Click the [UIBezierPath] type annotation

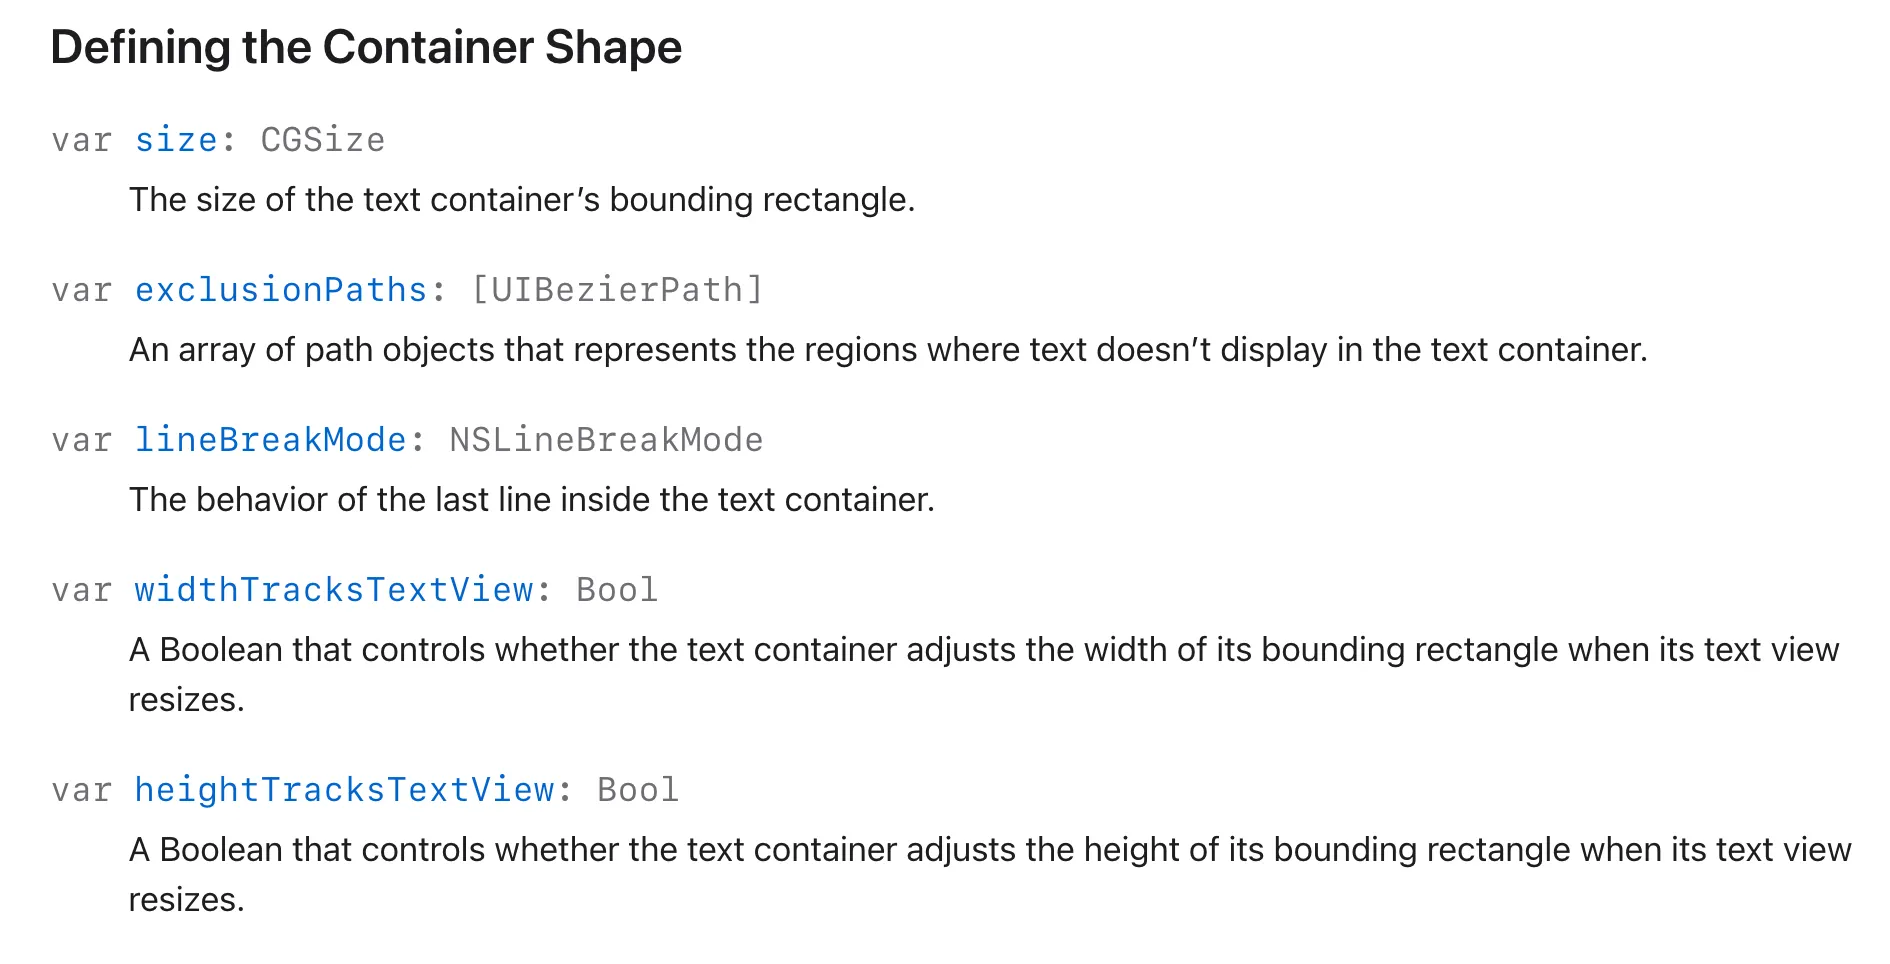tap(617, 290)
